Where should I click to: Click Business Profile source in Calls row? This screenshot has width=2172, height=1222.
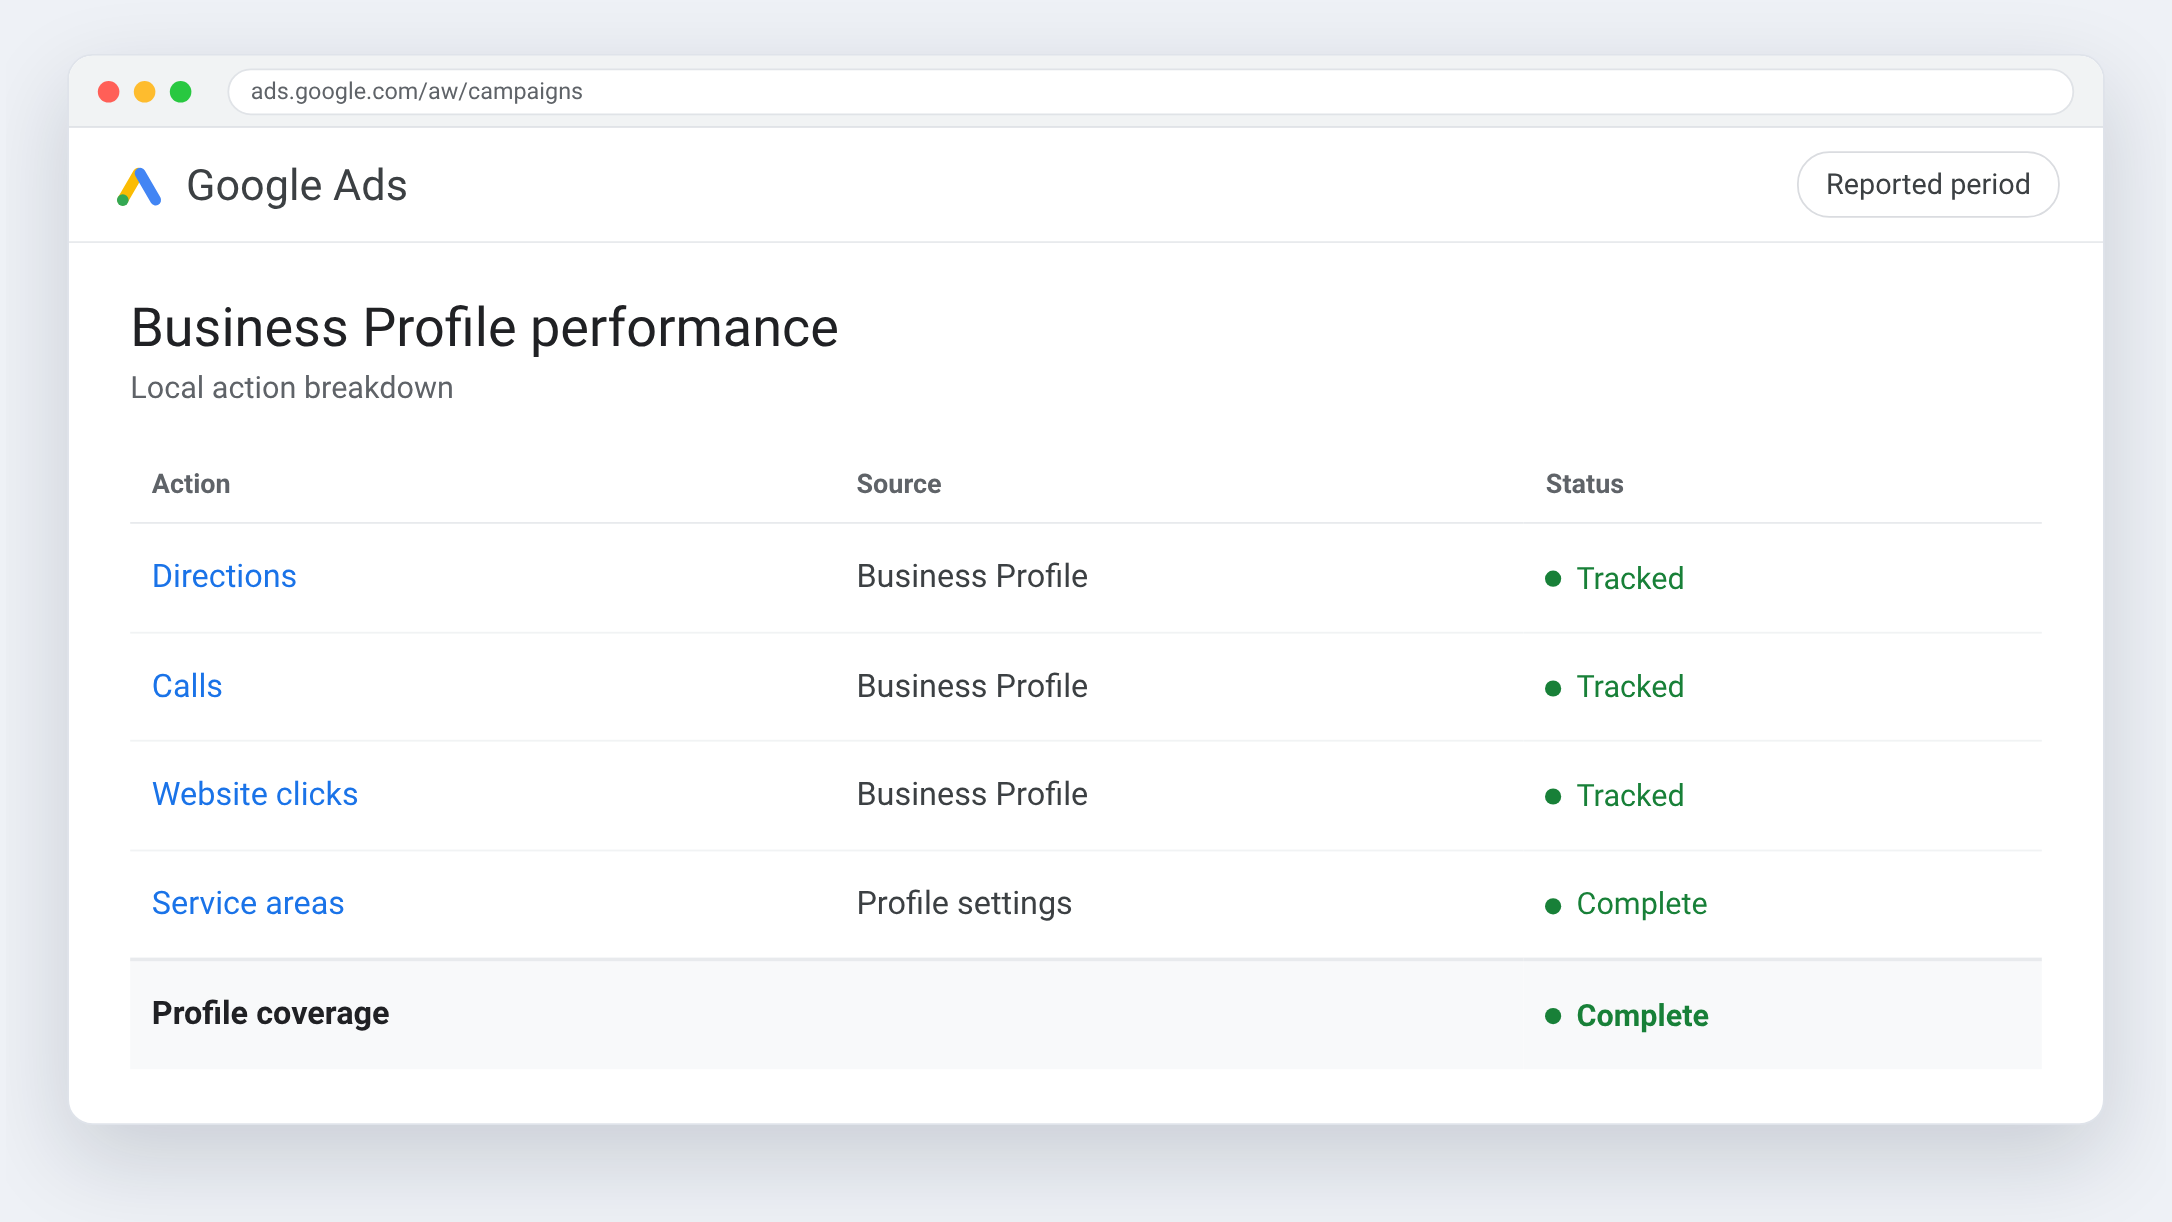(972, 686)
